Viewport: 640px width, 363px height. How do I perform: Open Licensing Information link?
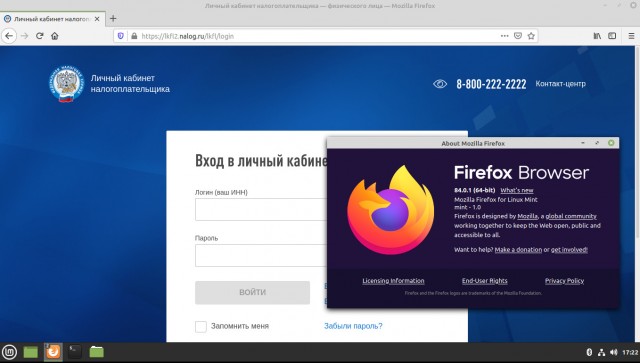[x=393, y=281]
